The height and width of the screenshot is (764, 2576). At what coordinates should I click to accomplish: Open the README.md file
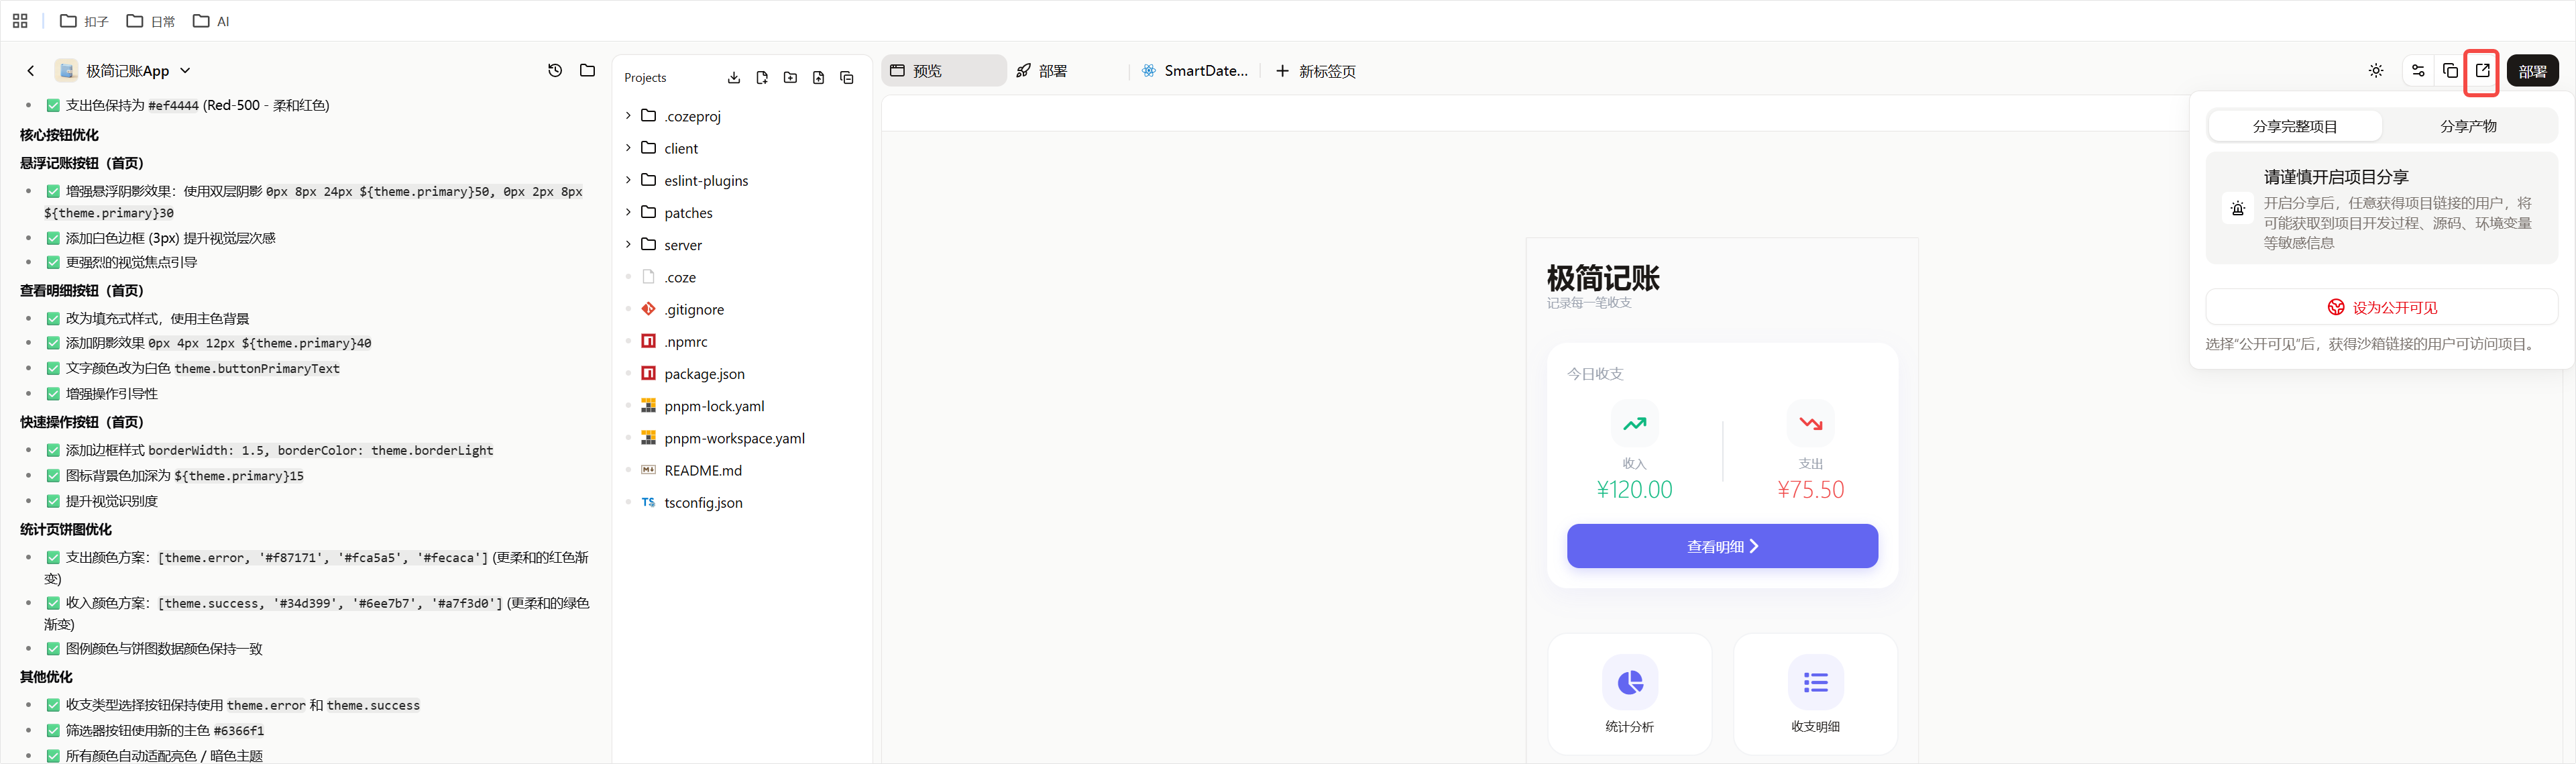(703, 471)
